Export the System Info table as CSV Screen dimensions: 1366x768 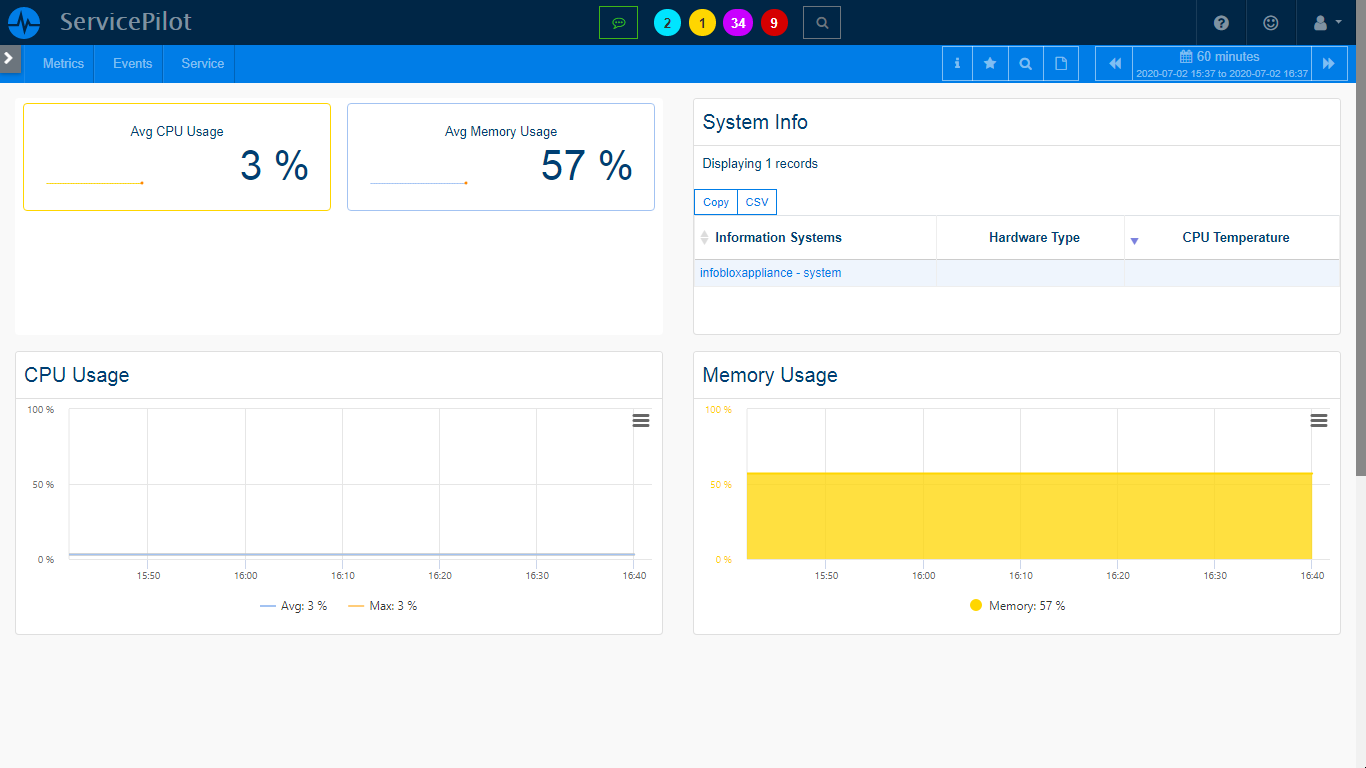click(x=757, y=202)
